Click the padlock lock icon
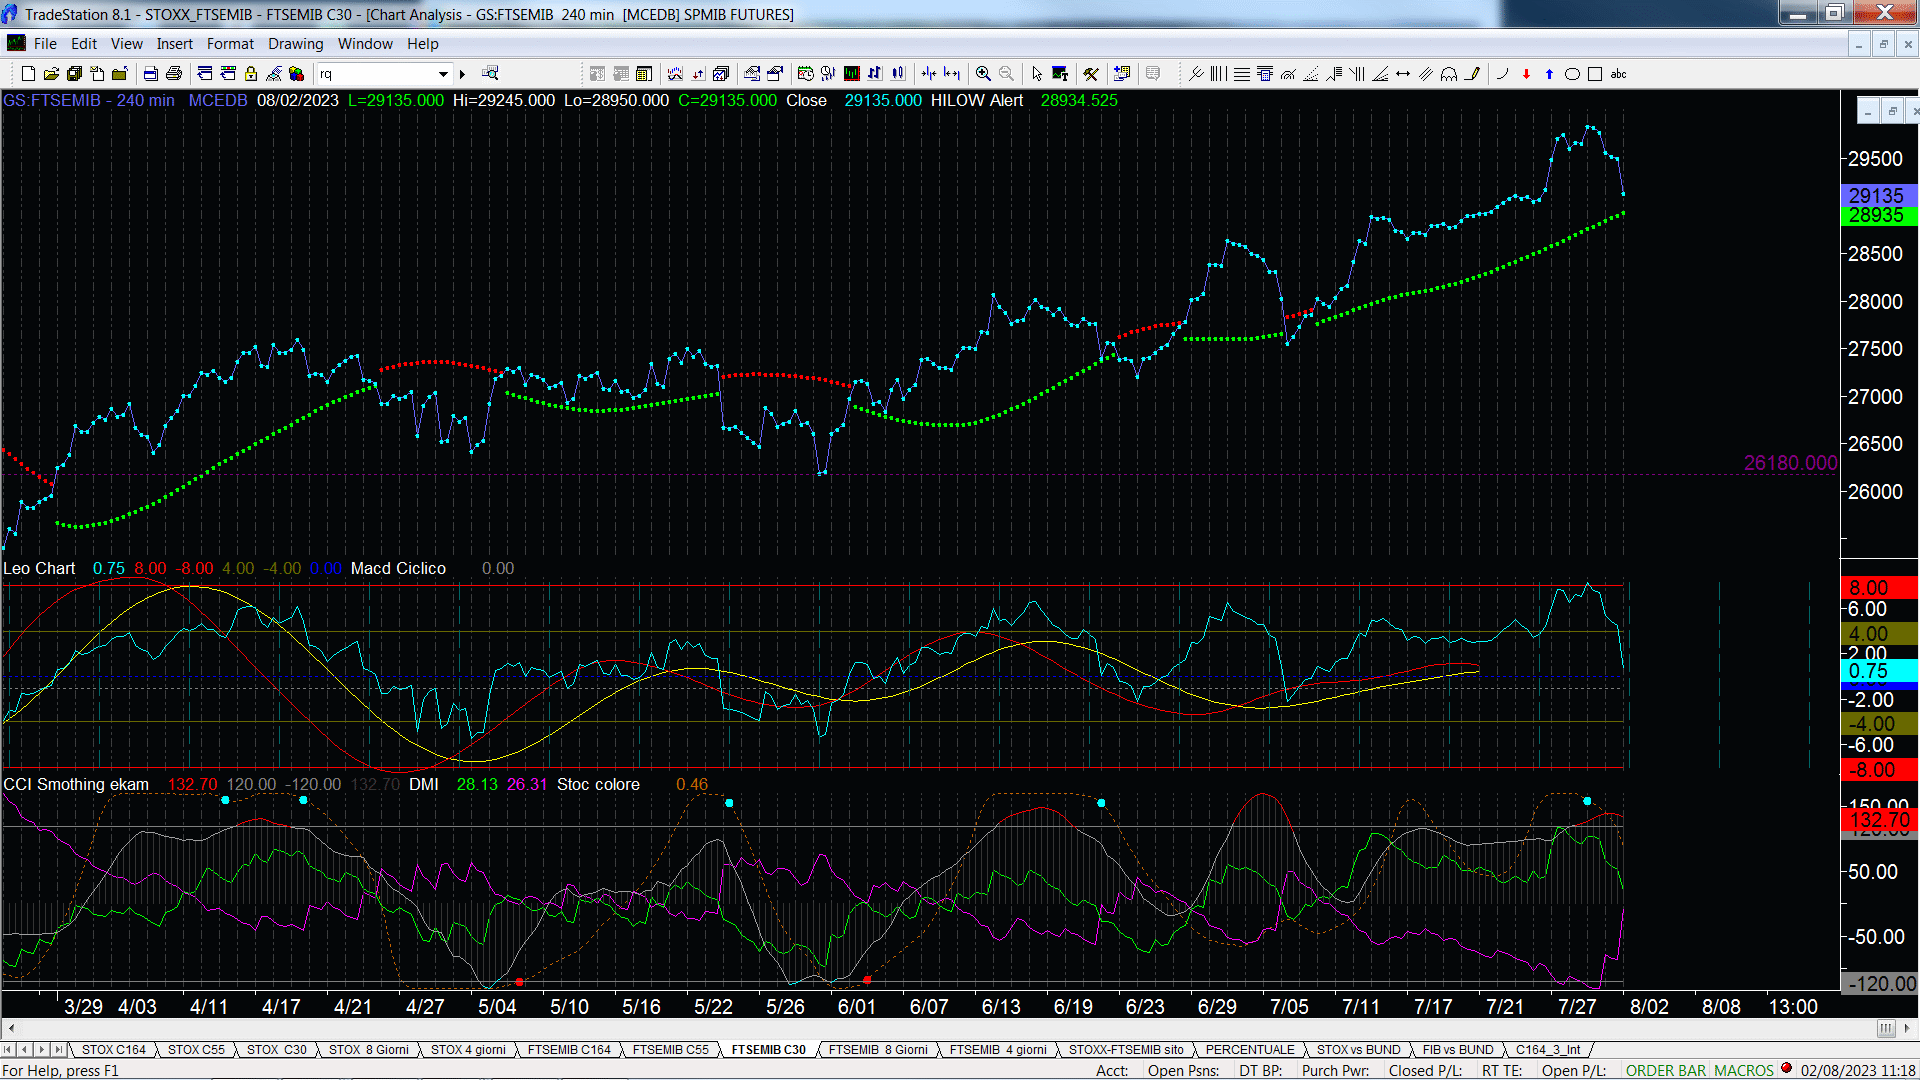Image resolution: width=1920 pixels, height=1080 pixels. click(251, 74)
